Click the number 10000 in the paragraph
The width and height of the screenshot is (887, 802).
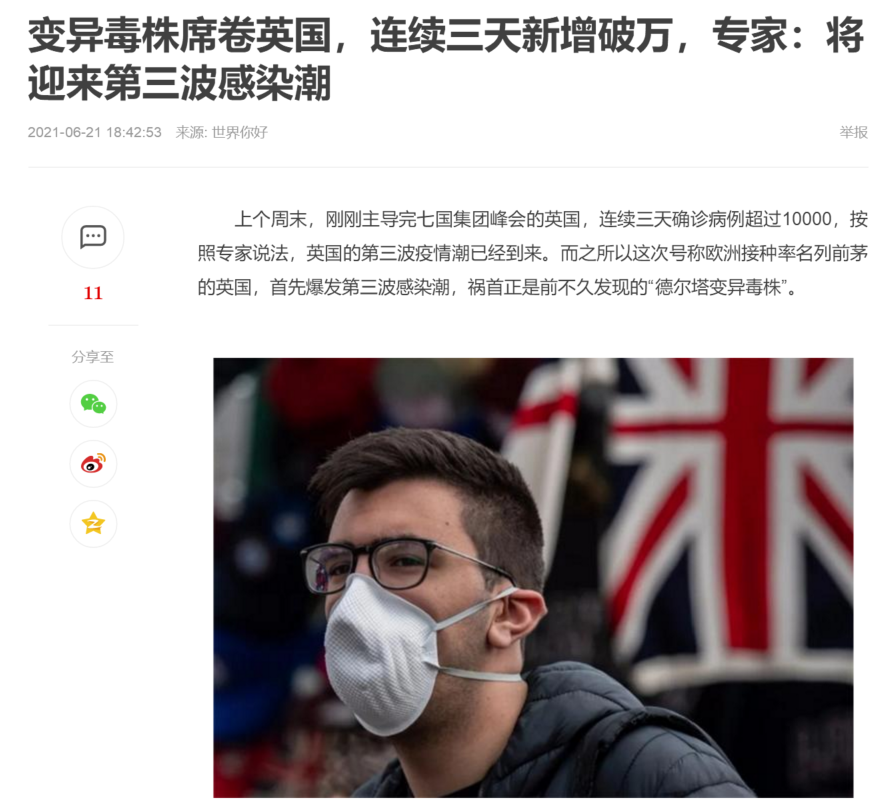(807, 219)
